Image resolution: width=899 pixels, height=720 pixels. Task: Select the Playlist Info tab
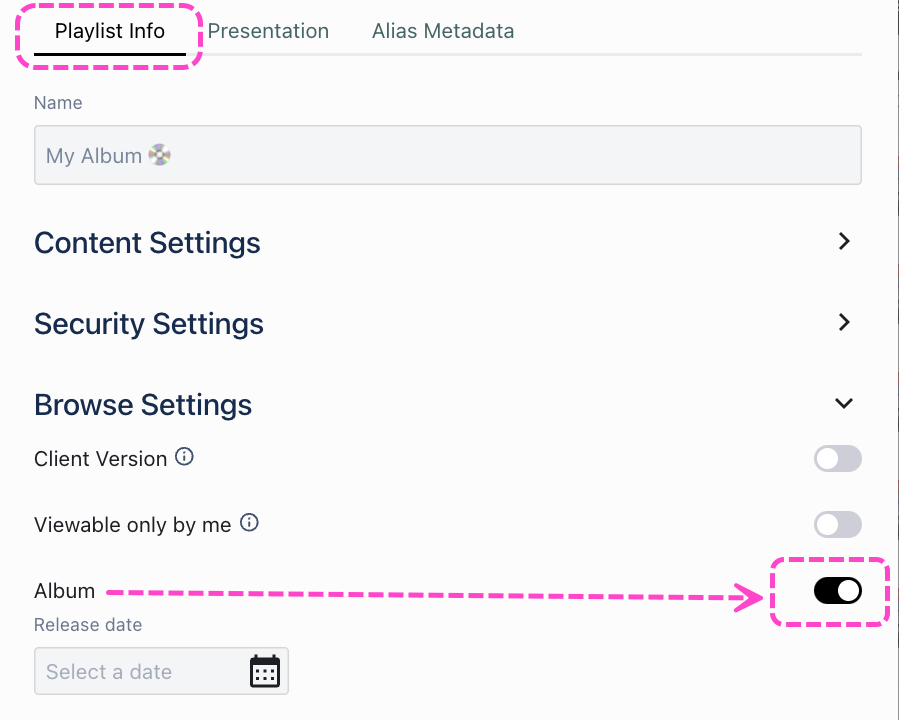(x=110, y=31)
